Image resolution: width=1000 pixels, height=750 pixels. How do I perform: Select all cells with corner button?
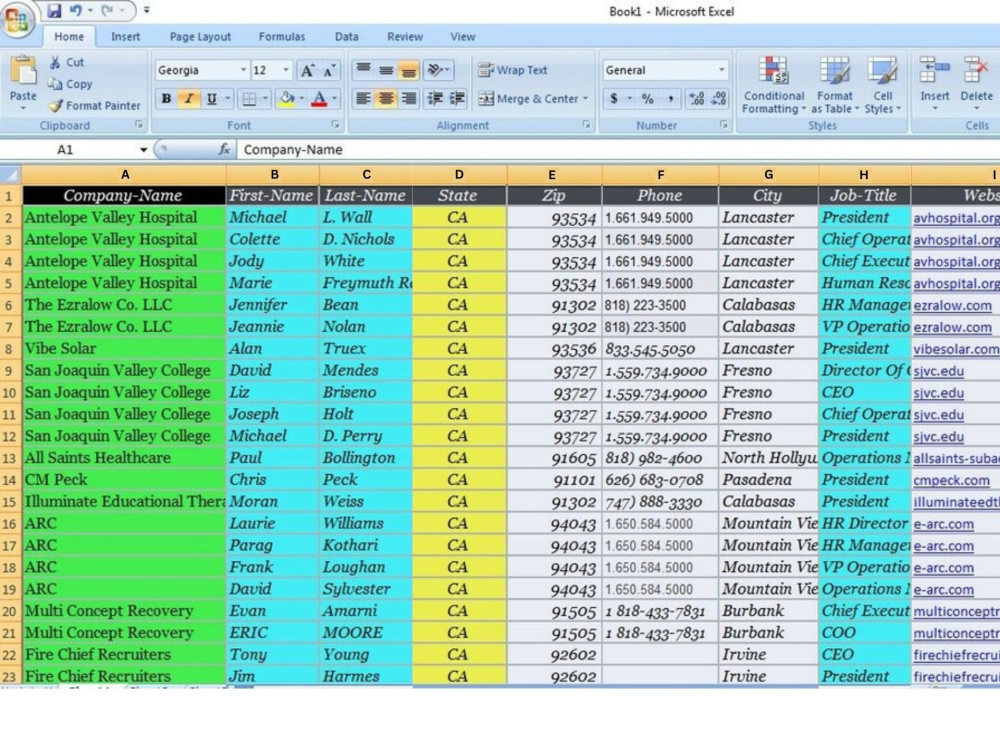click(x=11, y=174)
